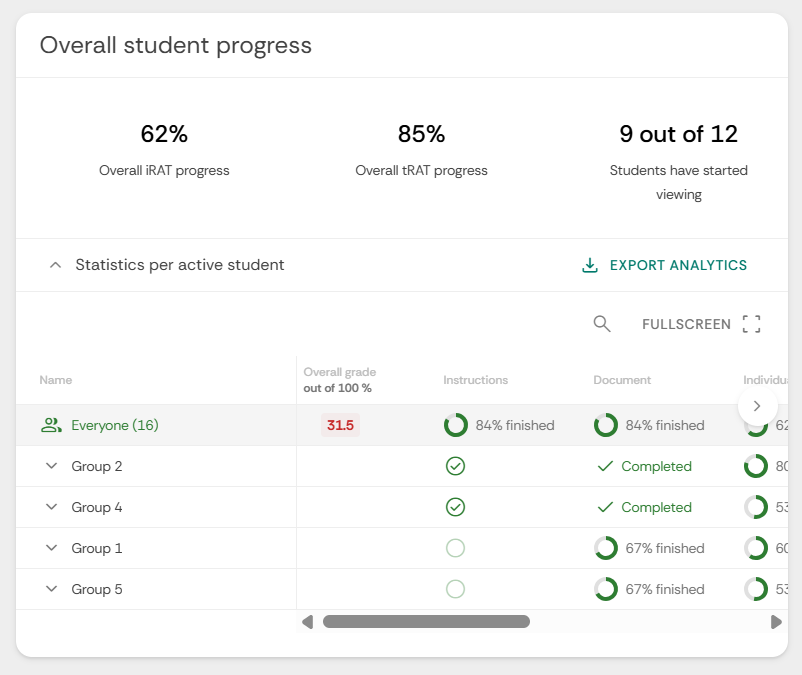This screenshot has height=675, width=802.
Task: Expand the Group 1 row
Action: tap(52, 548)
